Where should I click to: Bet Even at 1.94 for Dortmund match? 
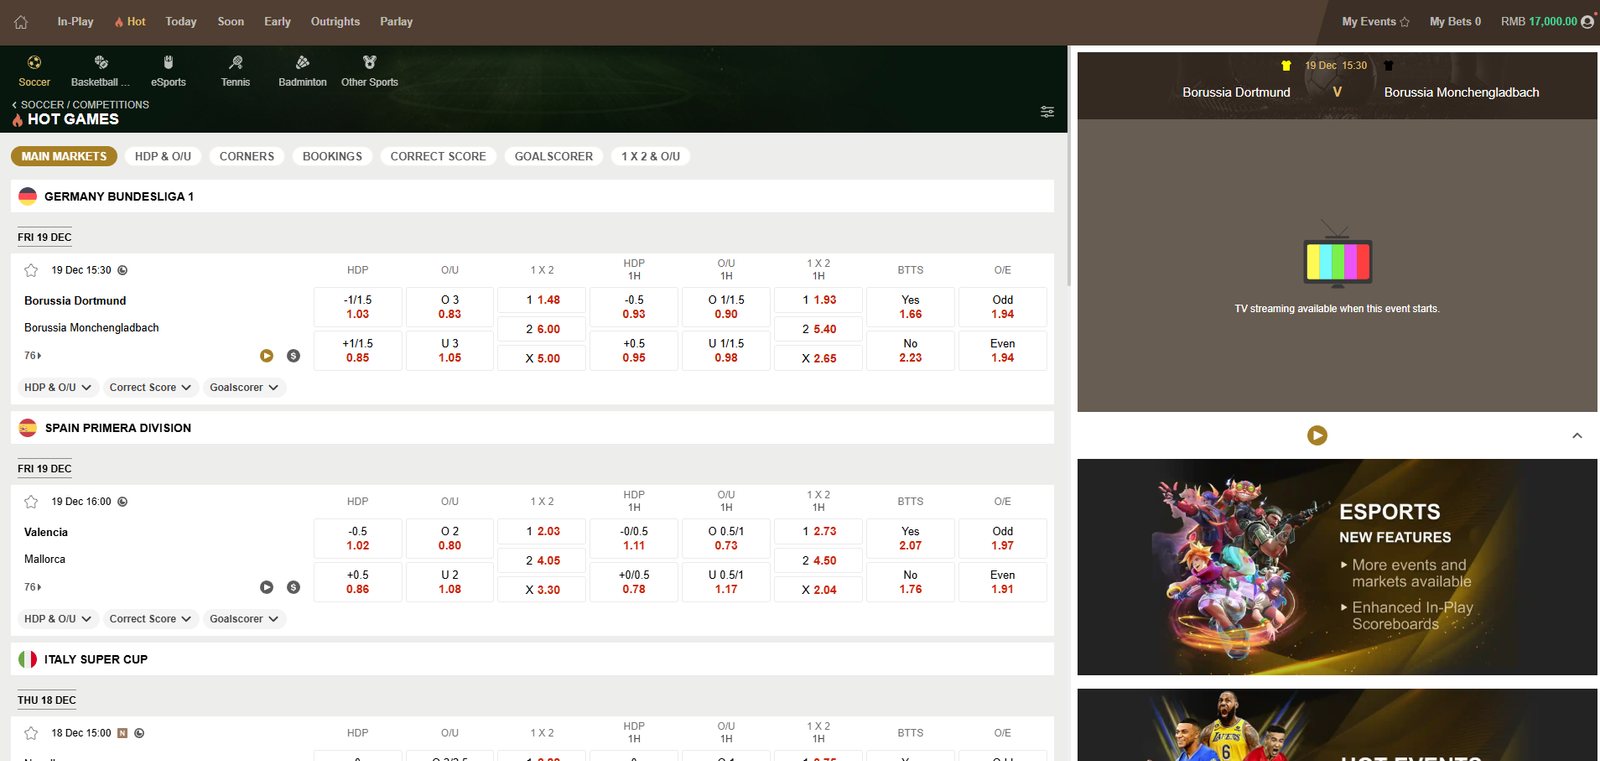1002,350
